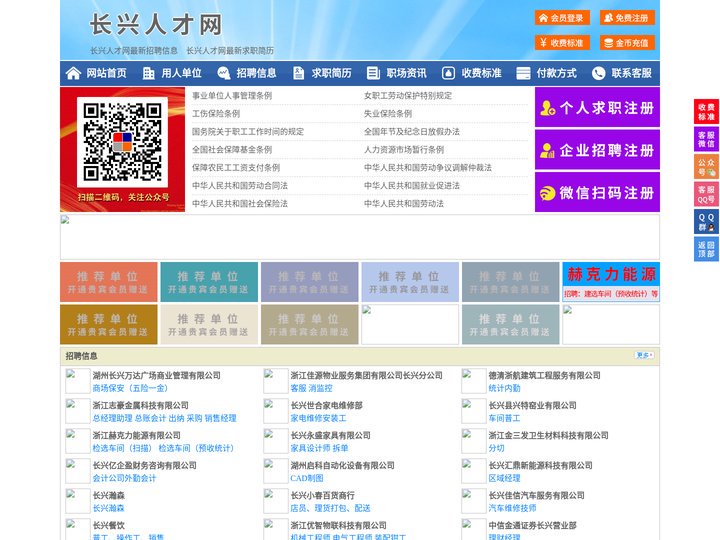Click company name 浙江赫克力能源有限公司

tap(137, 435)
